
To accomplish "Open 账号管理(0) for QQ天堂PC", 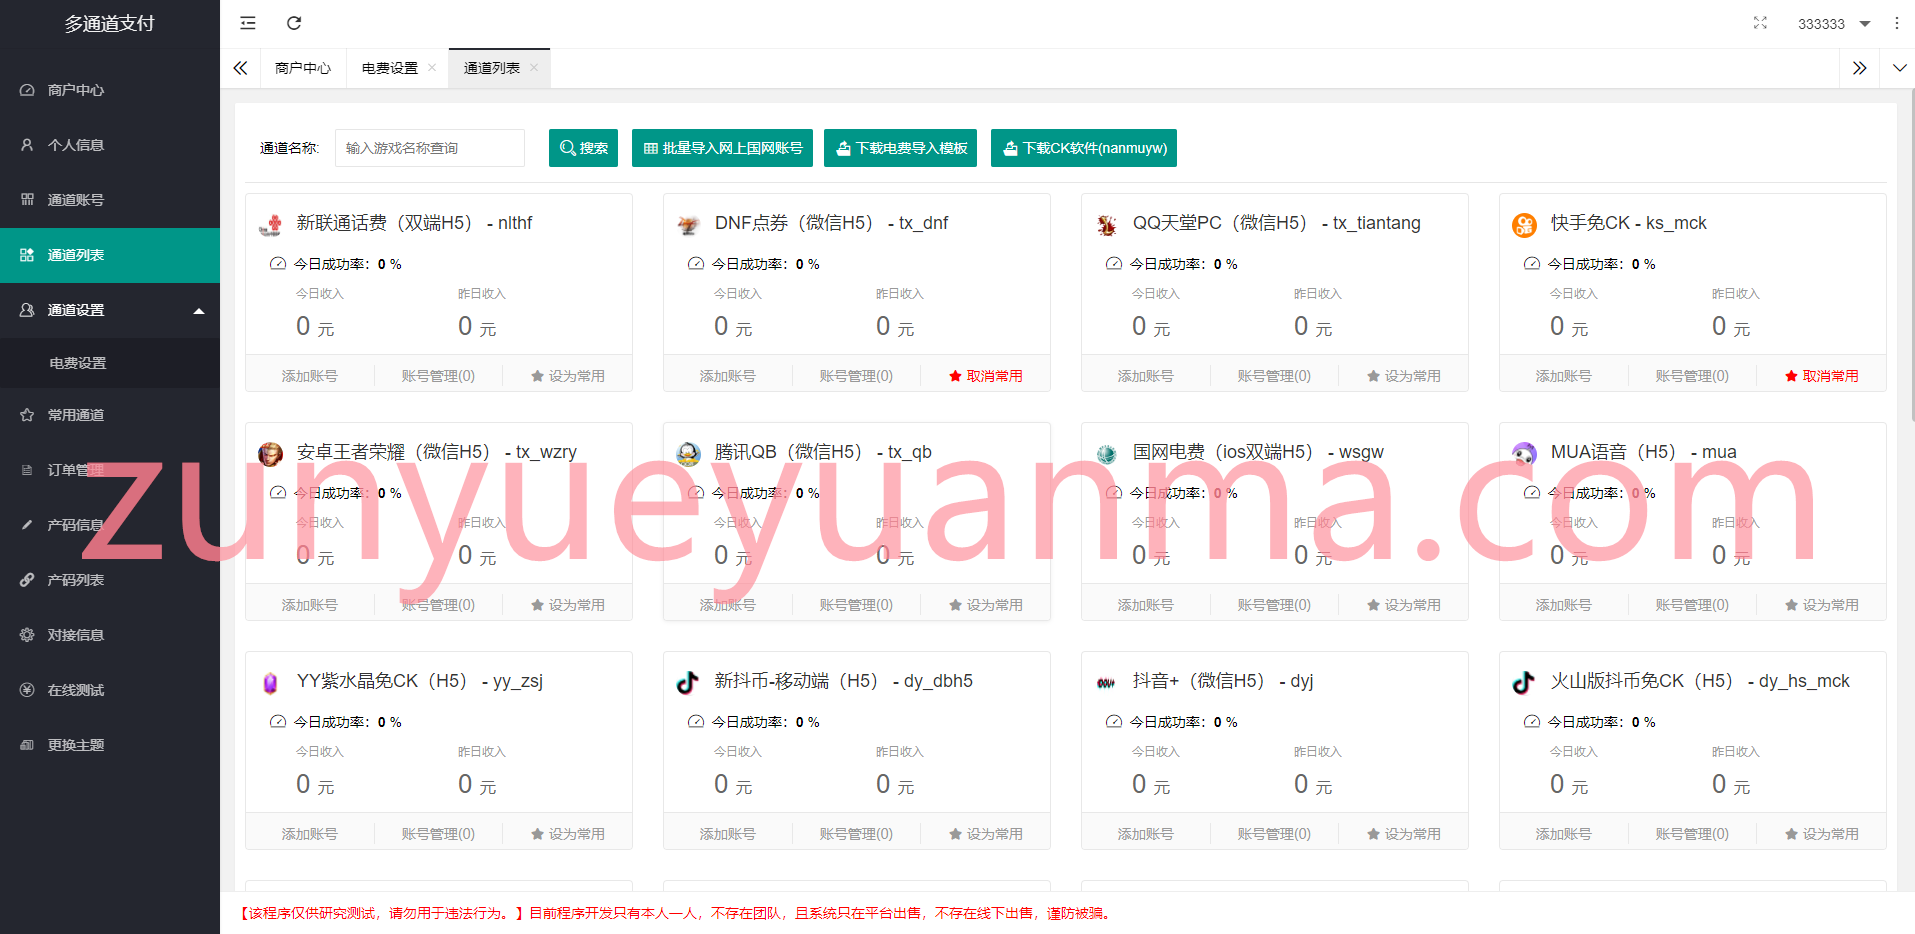I will click(x=1274, y=376).
